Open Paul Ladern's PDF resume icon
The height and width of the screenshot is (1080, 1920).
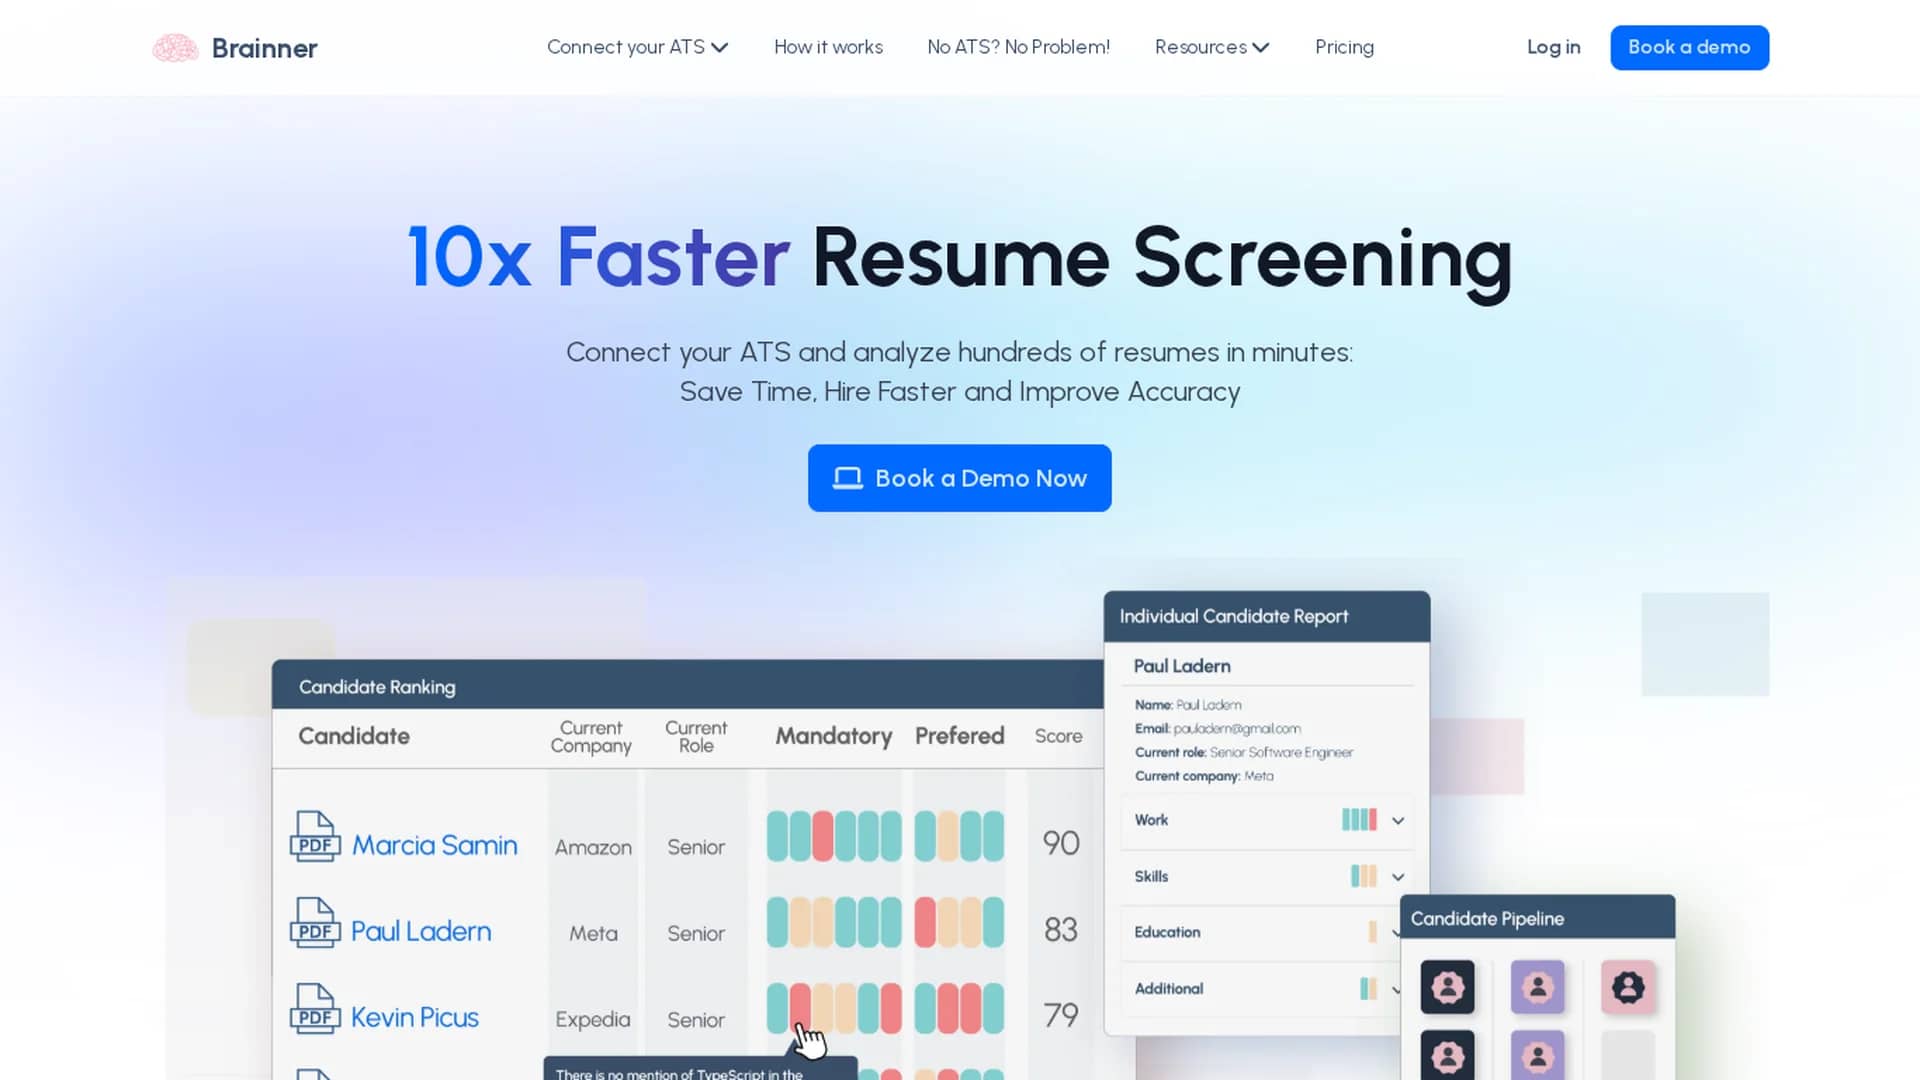click(315, 922)
